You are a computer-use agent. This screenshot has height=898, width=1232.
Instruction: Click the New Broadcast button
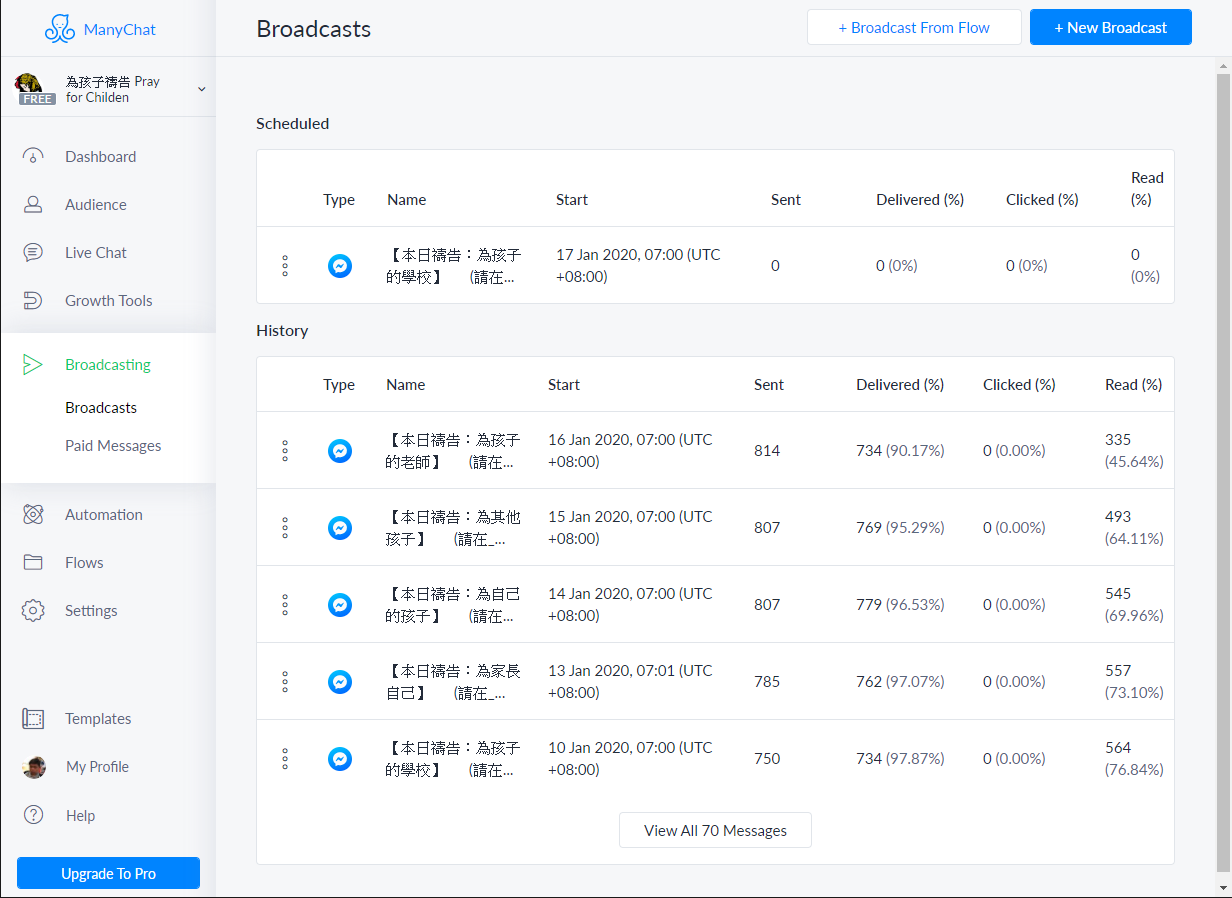click(x=1110, y=28)
